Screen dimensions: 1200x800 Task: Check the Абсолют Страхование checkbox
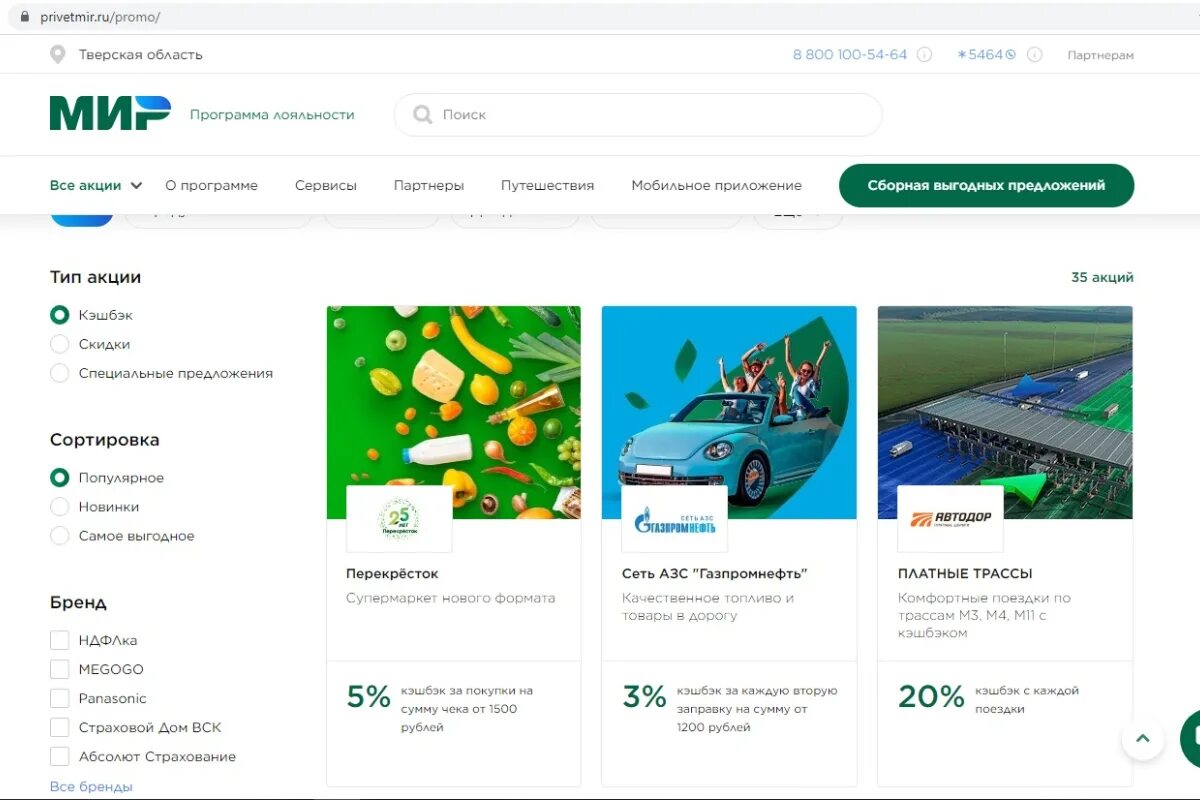(60, 756)
